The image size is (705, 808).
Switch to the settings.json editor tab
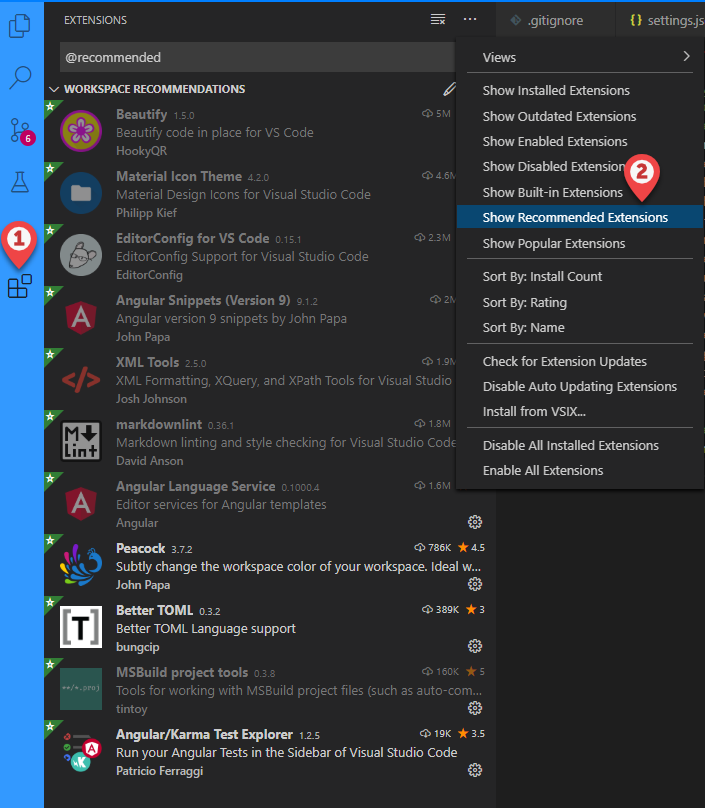661,20
